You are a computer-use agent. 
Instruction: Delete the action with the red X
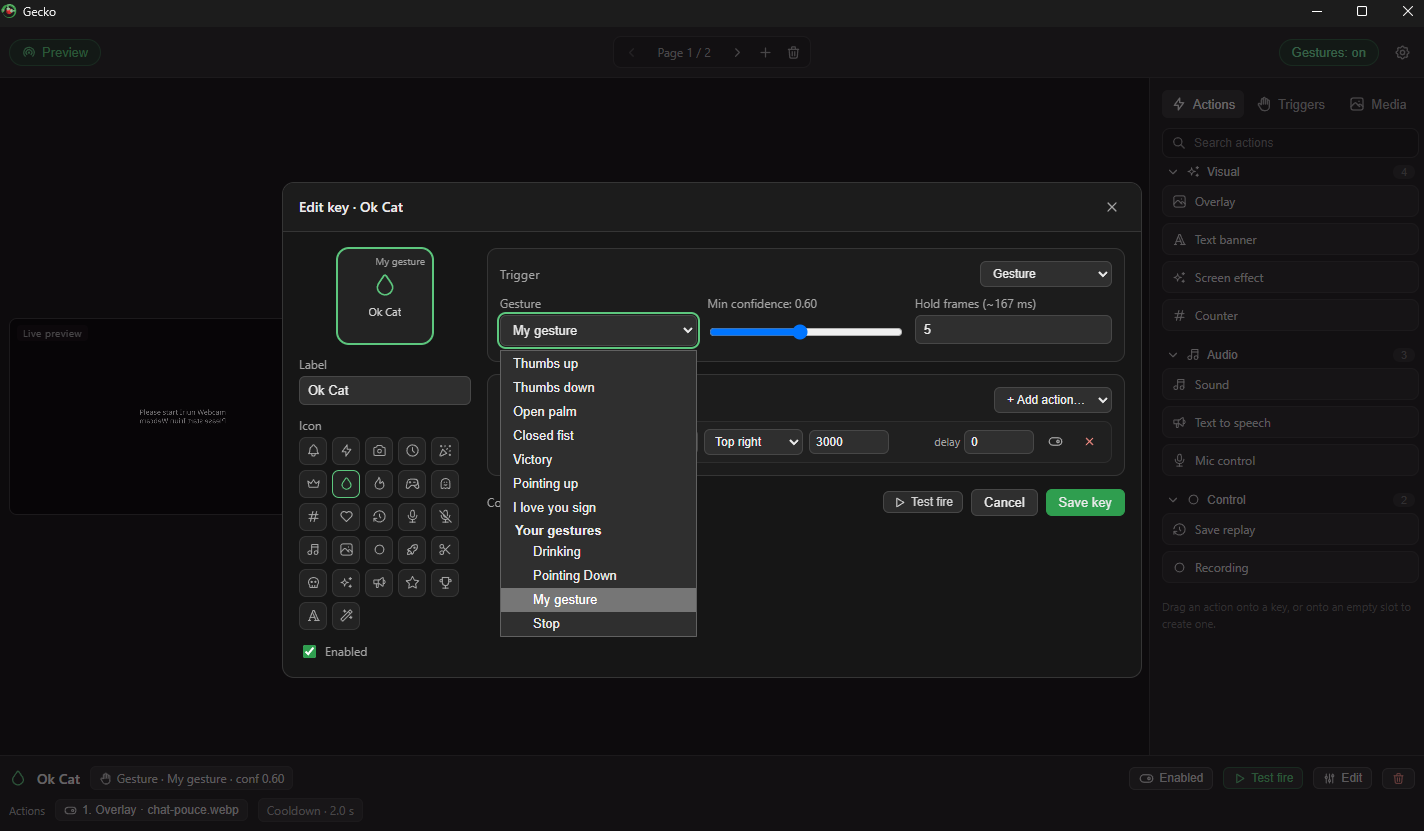point(1089,442)
